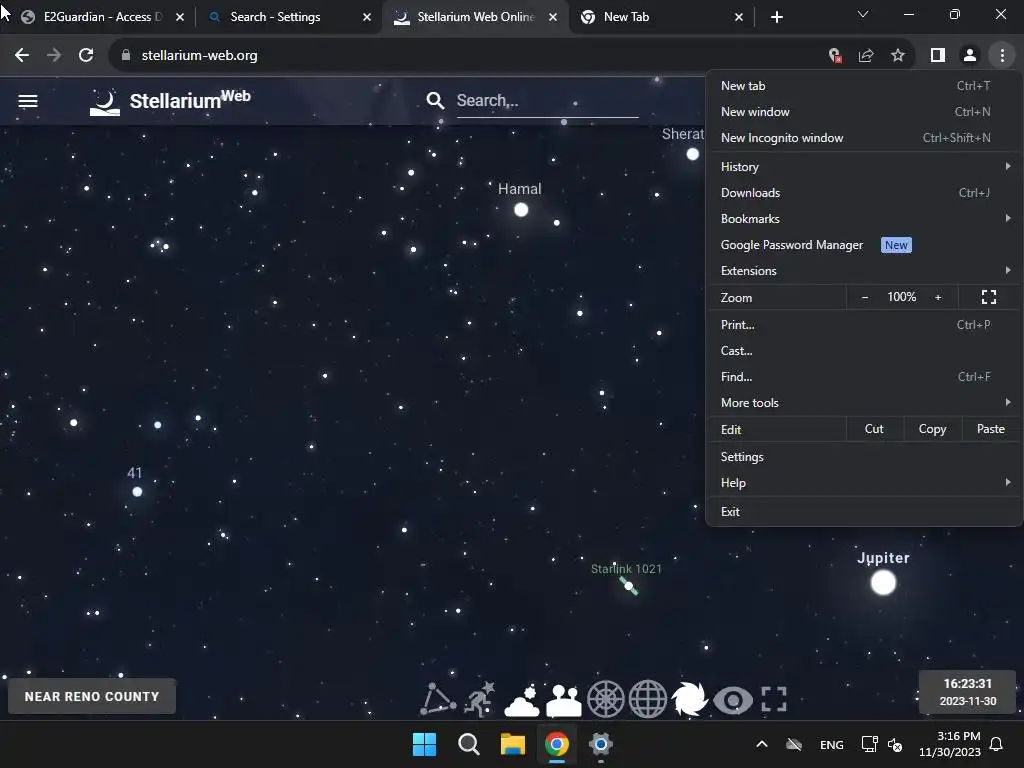Switch to the New Tab tab
1024x768 pixels.
tap(662, 17)
